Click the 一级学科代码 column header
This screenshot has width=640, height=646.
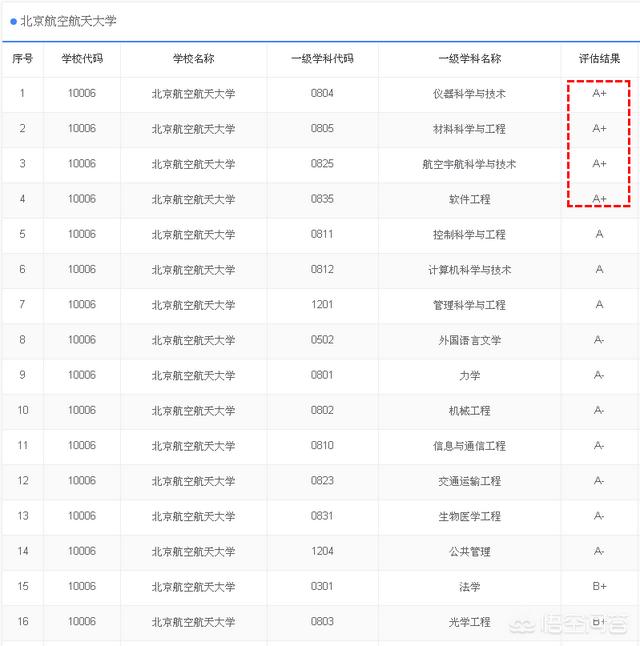pos(322,59)
